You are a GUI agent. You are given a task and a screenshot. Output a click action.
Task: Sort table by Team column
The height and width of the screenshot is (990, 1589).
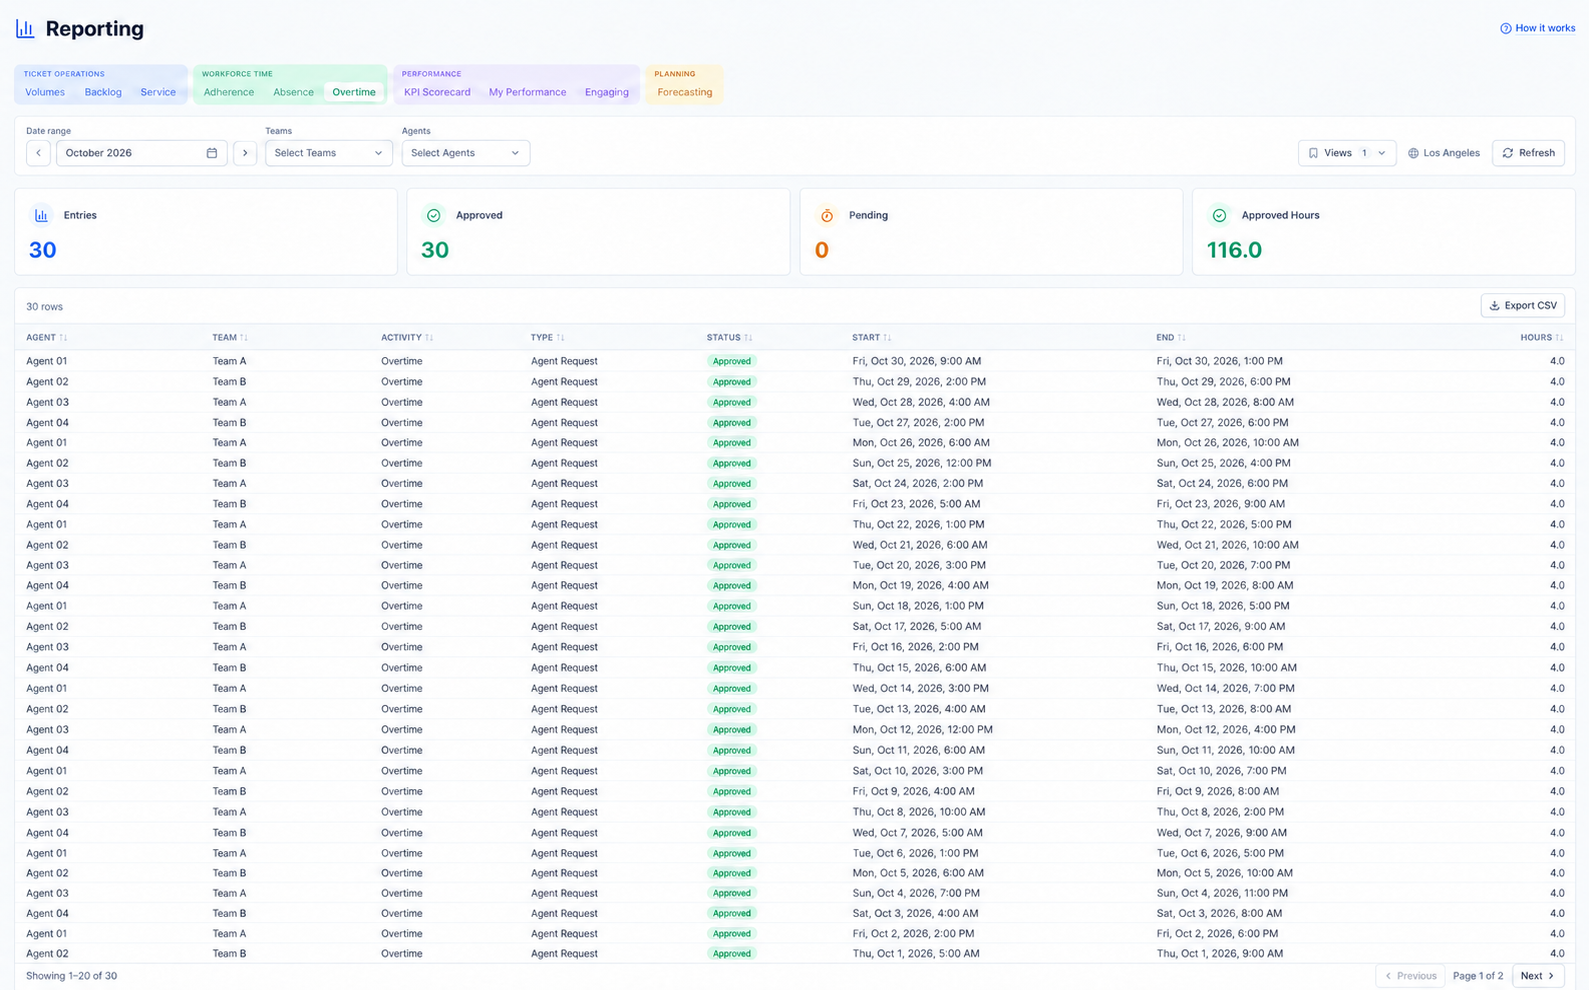click(x=230, y=338)
